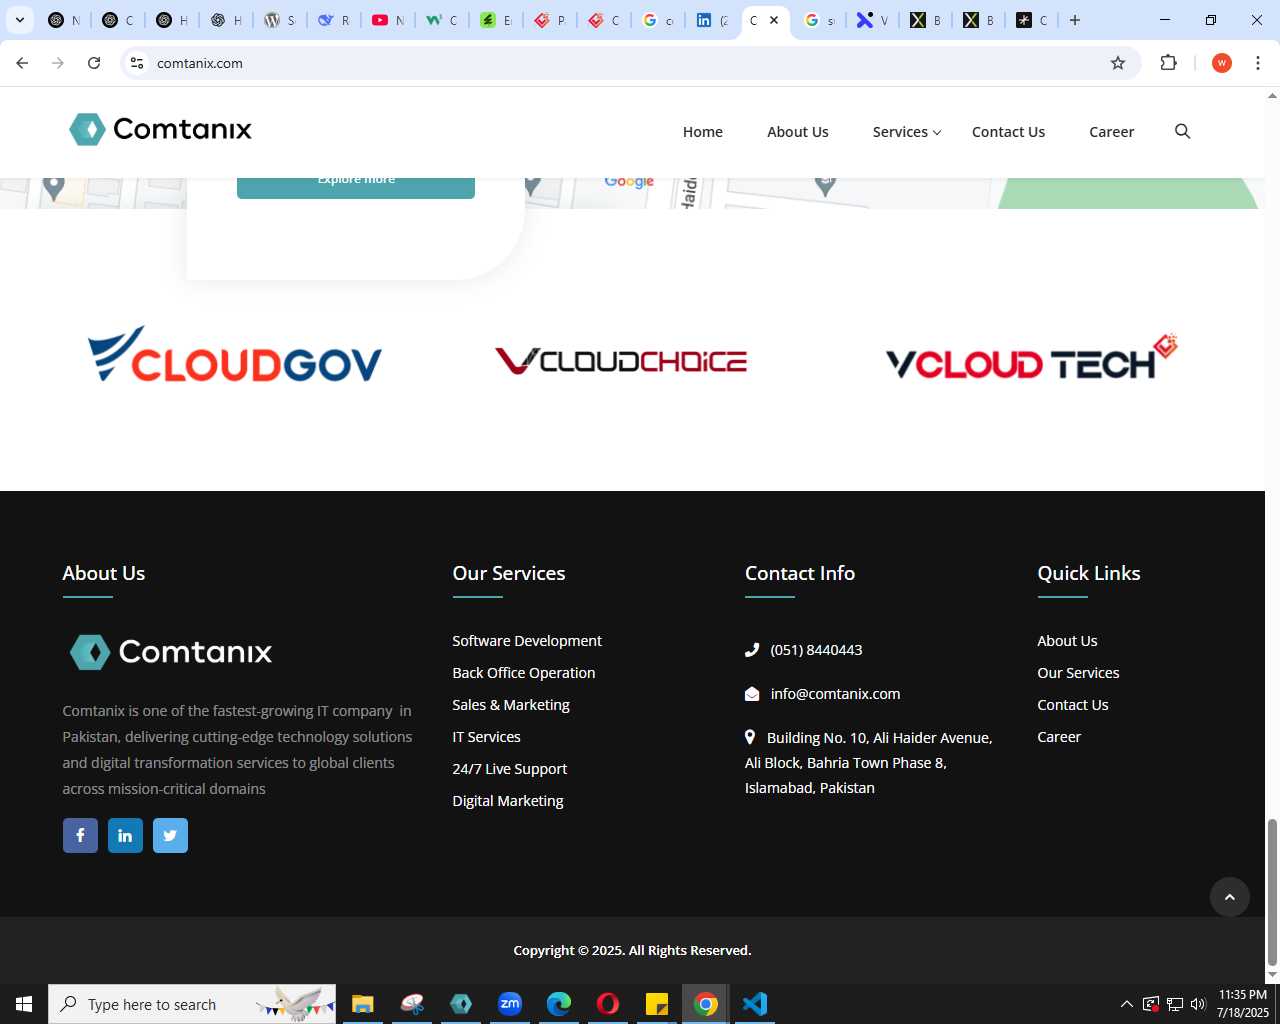Viewport: 1280px width, 1024px height.
Task: Open About Us in the header navigation
Action: [798, 132]
